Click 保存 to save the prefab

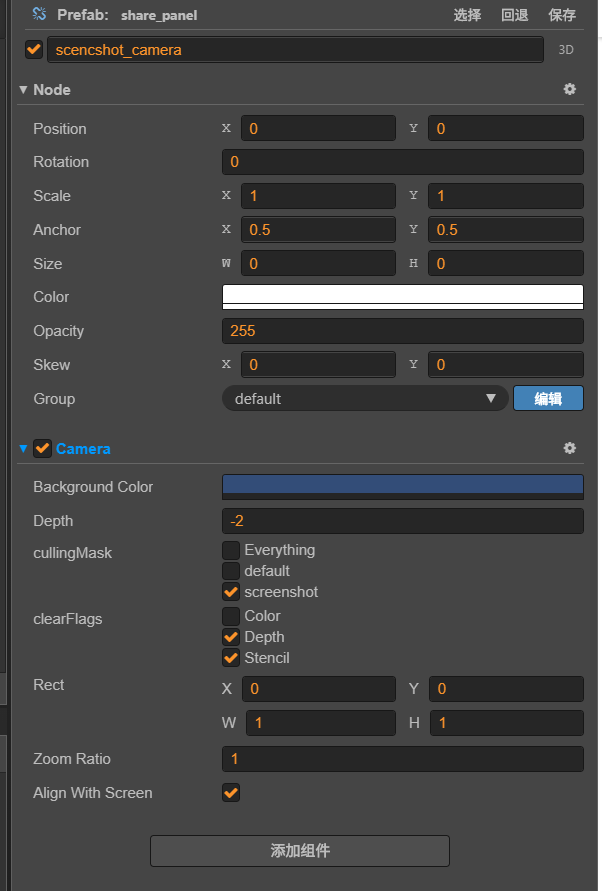point(563,15)
